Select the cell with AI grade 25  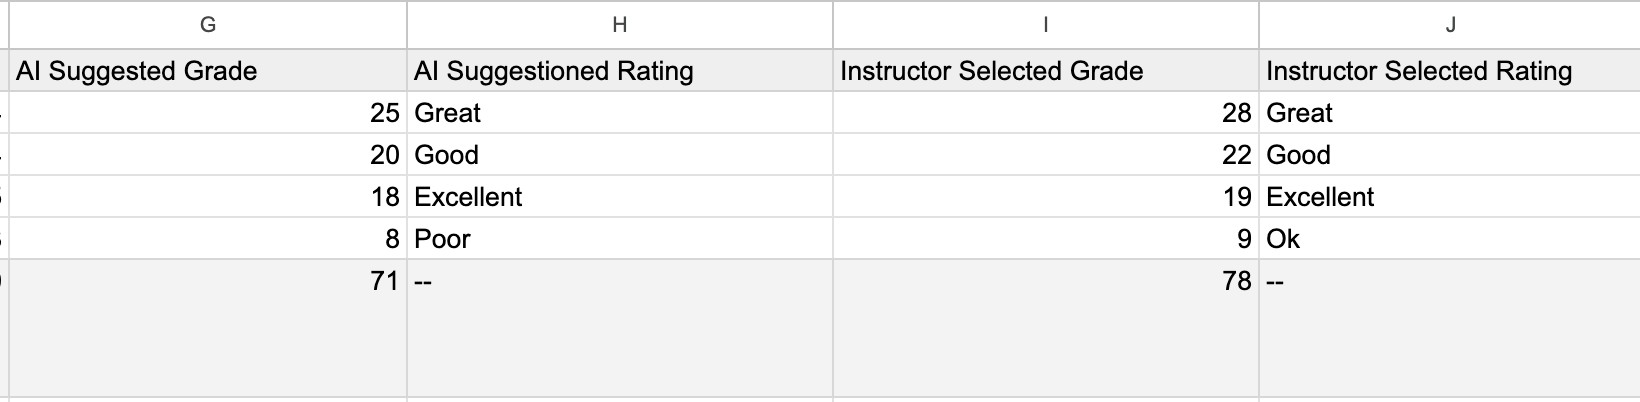coord(208,113)
